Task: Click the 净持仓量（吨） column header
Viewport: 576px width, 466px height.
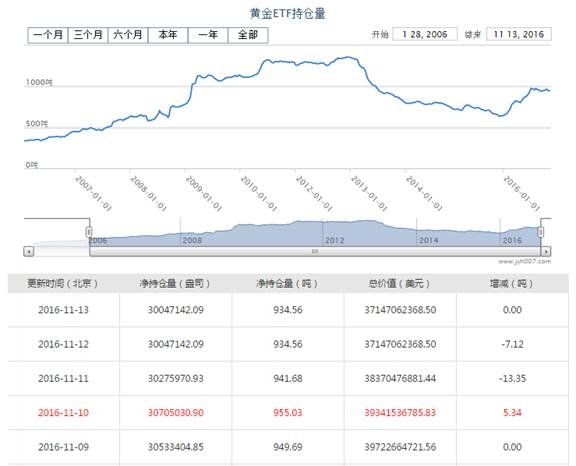Action: pyautogui.click(x=287, y=283)
